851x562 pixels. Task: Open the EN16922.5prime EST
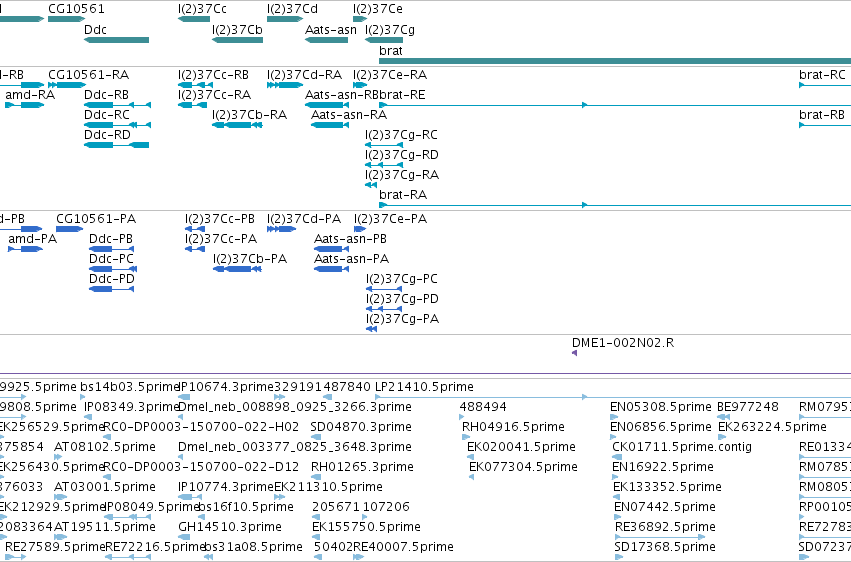point(616,478)
